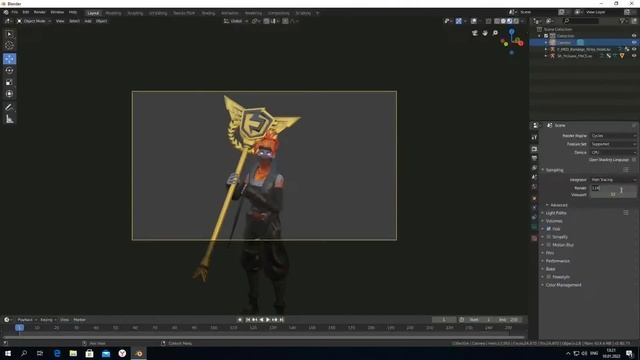Viewport: 640px width, 360px height.
Task: Open the Scene properties tab icon
Action: [534, 177]
